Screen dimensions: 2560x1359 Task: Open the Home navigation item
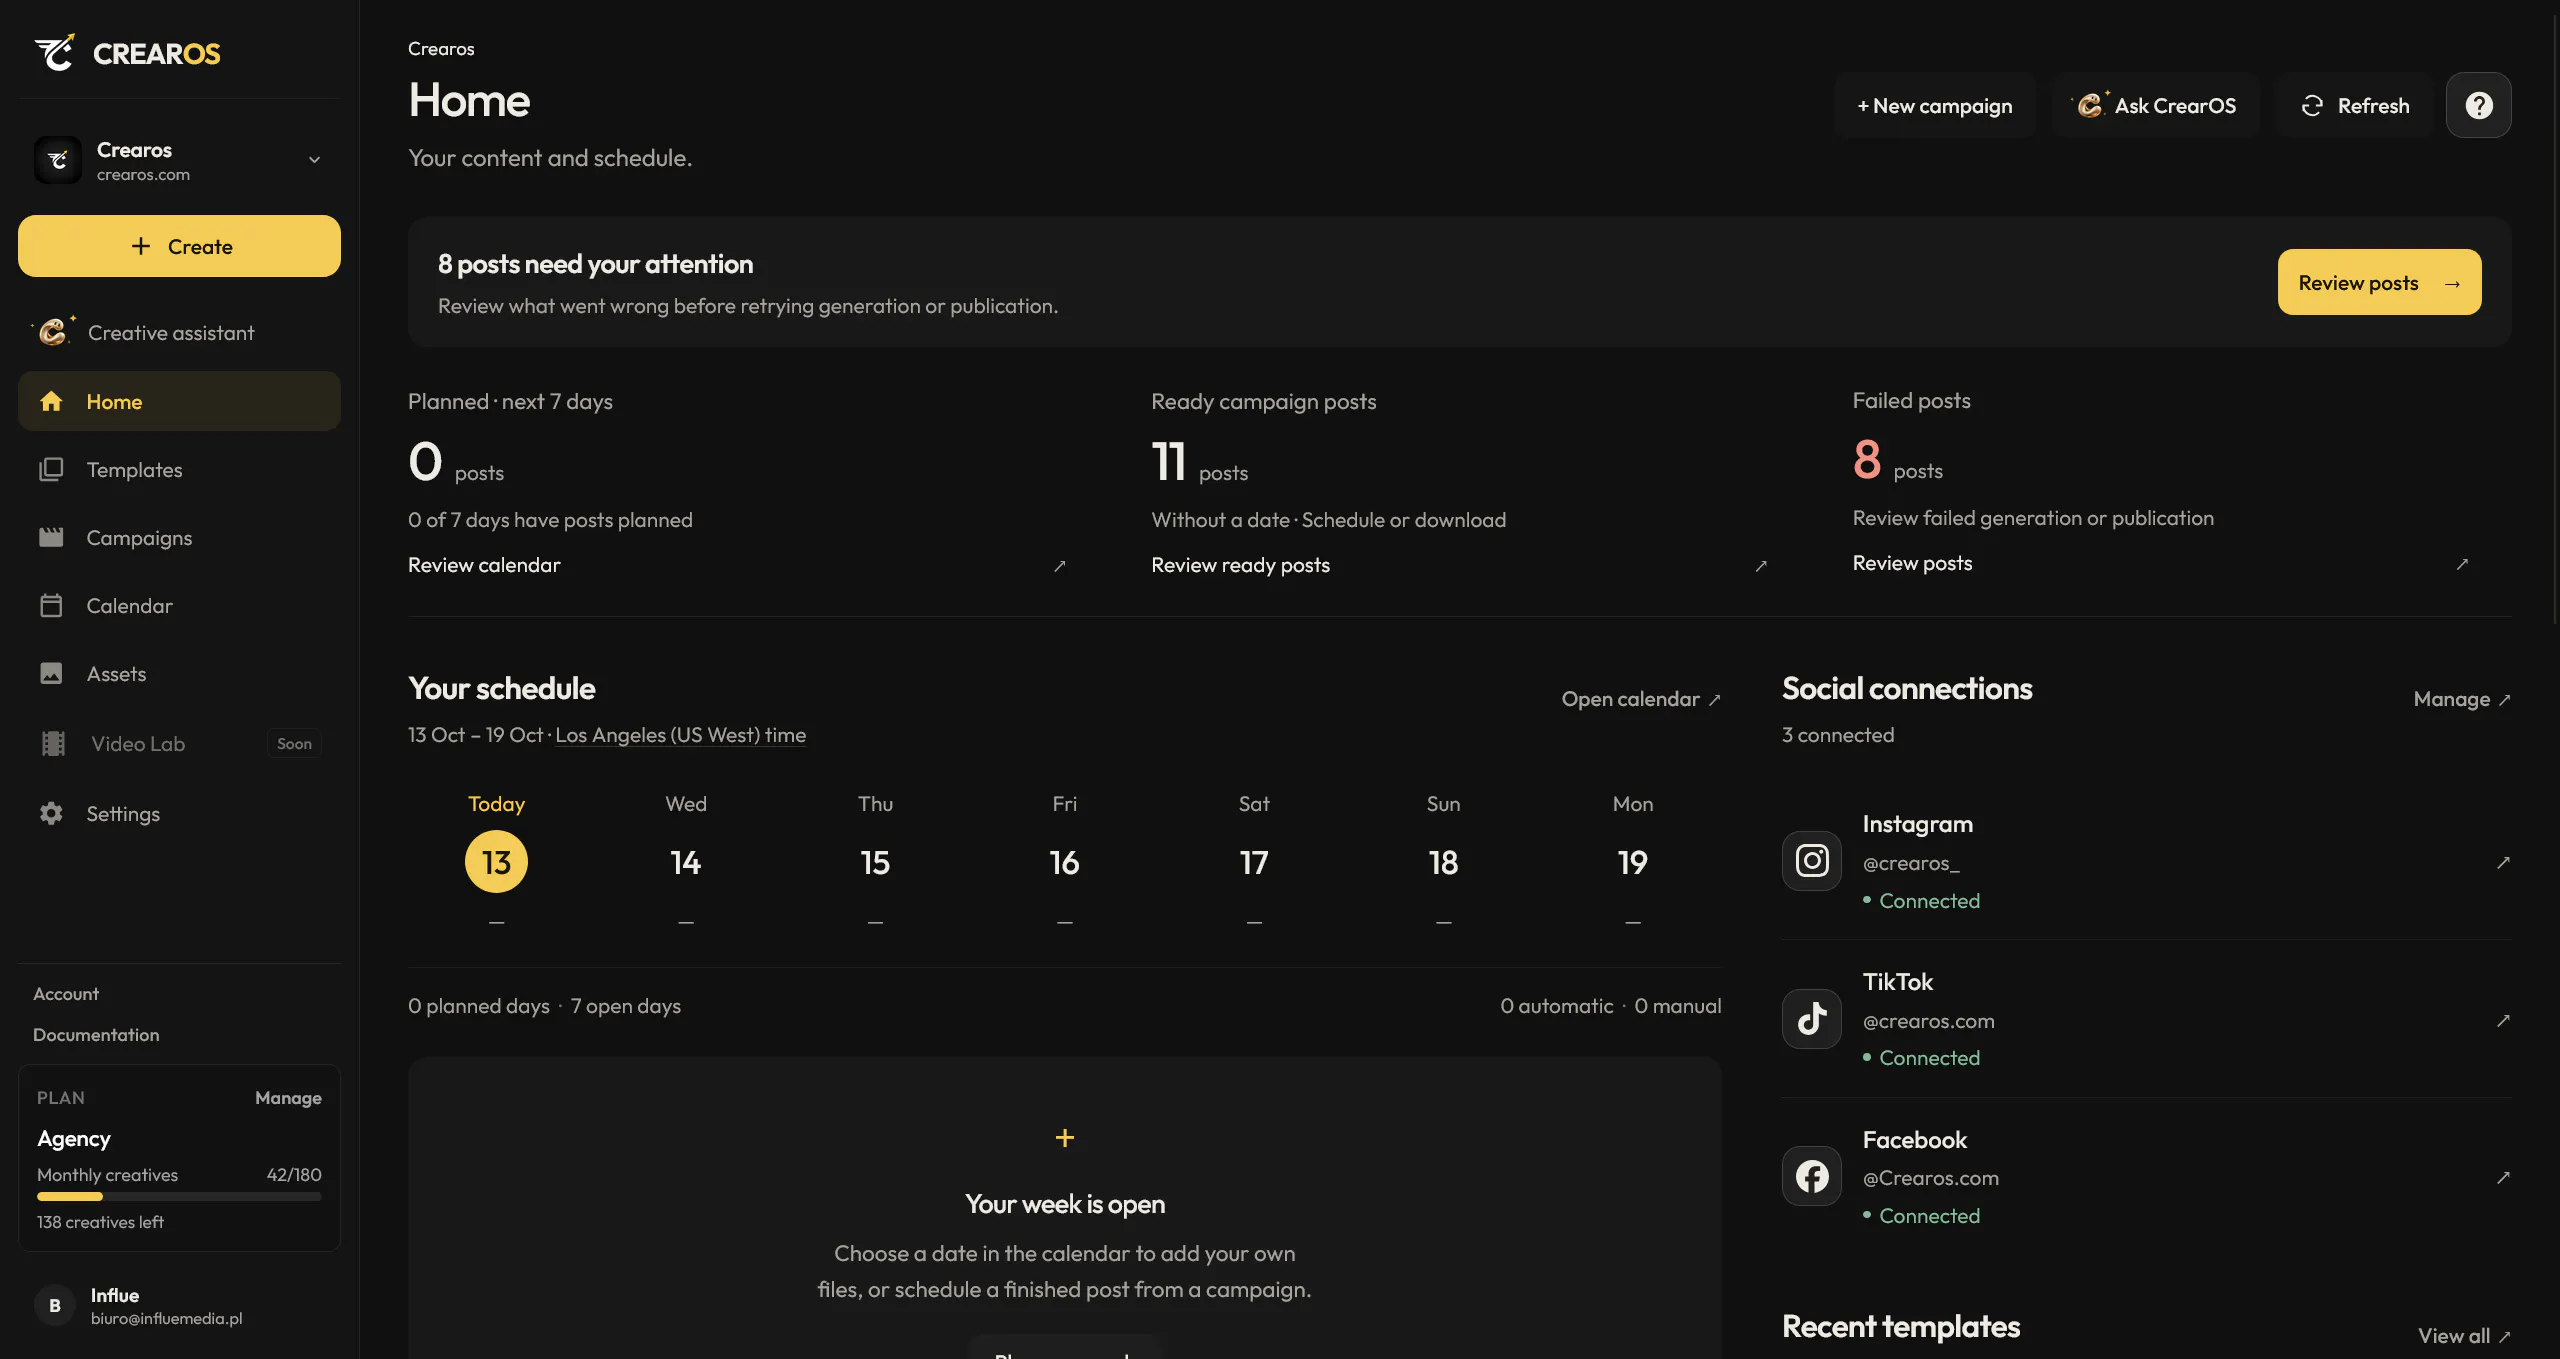coord(179,401)
